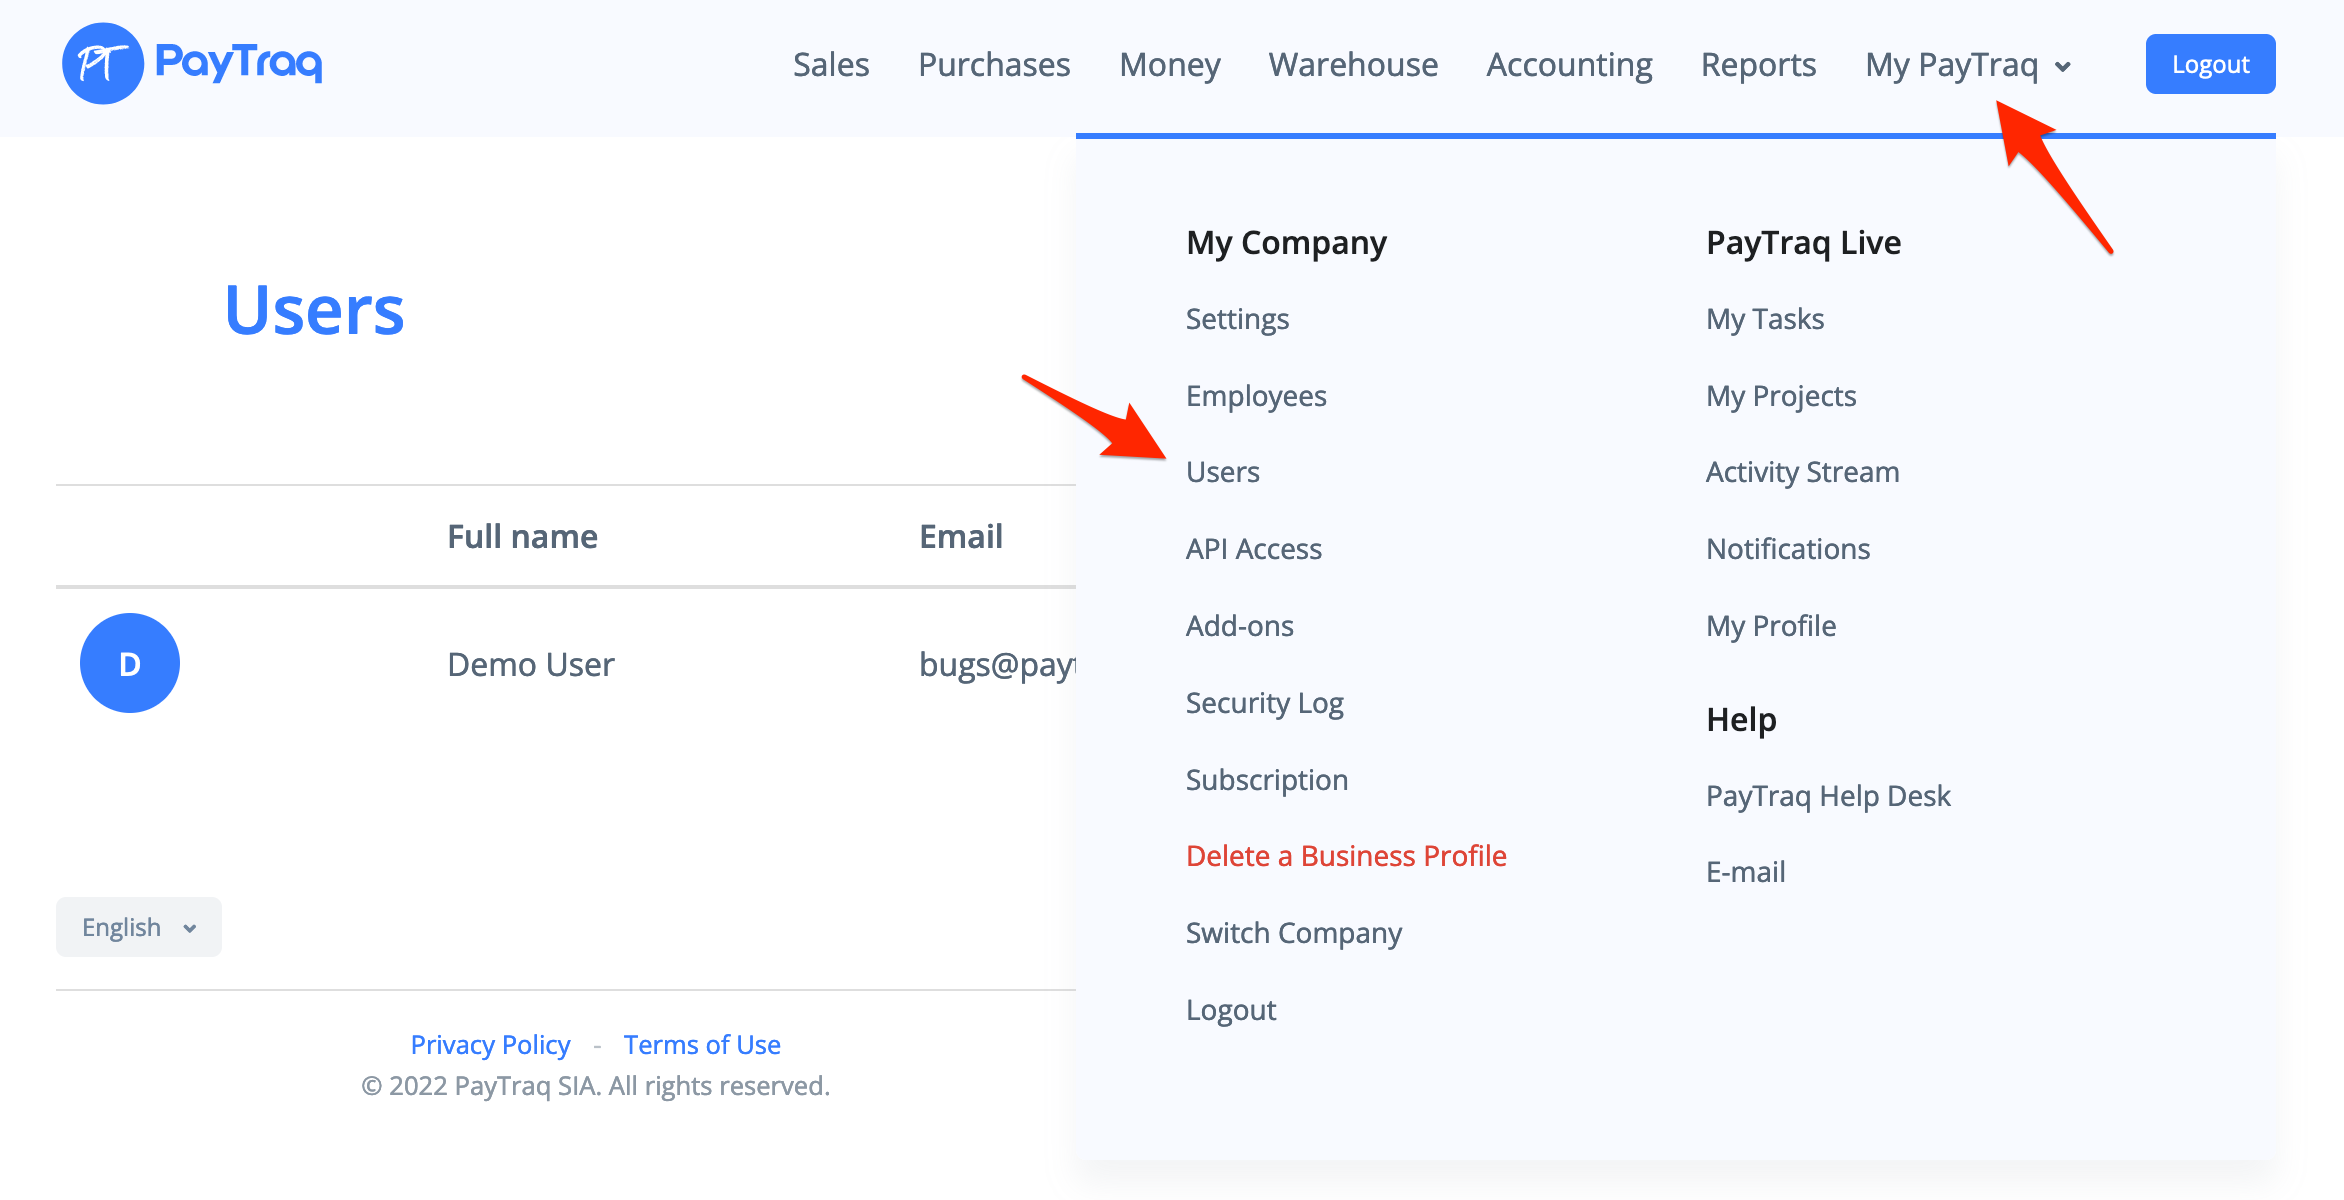Choose Switch Company option

pos(1293,933)
